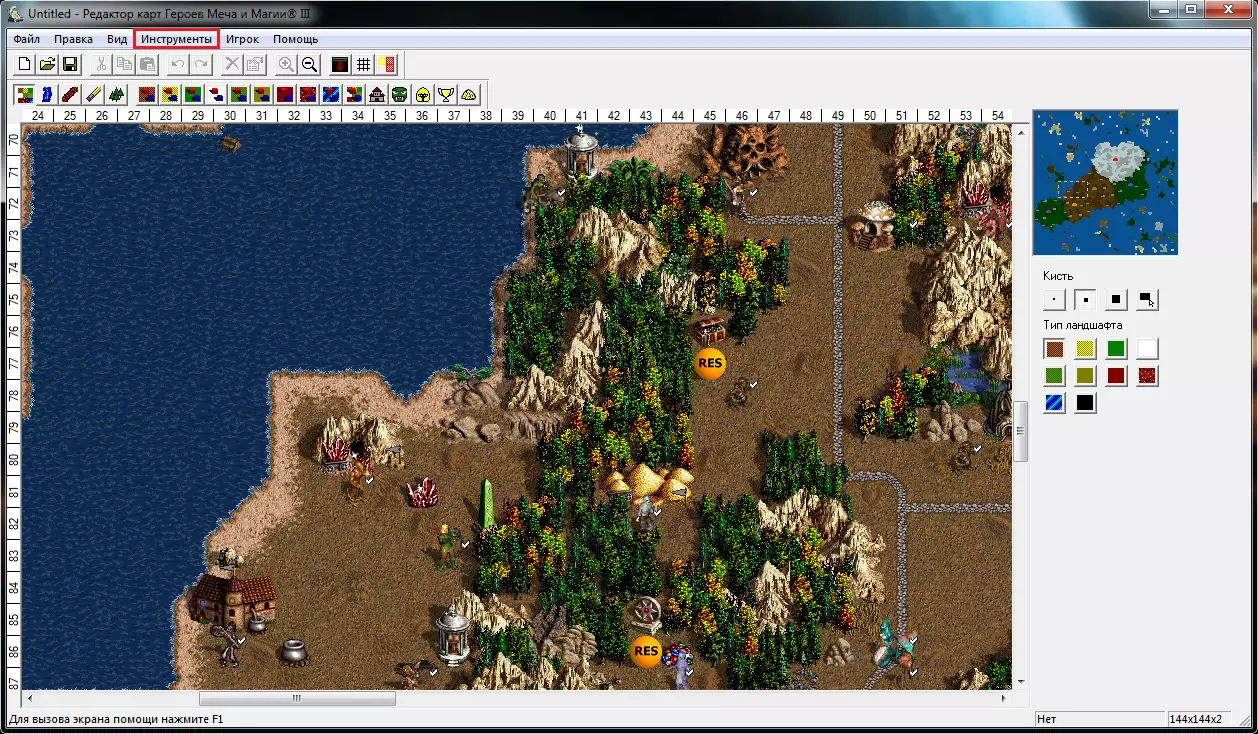Open the subterranean objects palette
1258x734 pixels.
pyautogui.click(x=285, y=94)
